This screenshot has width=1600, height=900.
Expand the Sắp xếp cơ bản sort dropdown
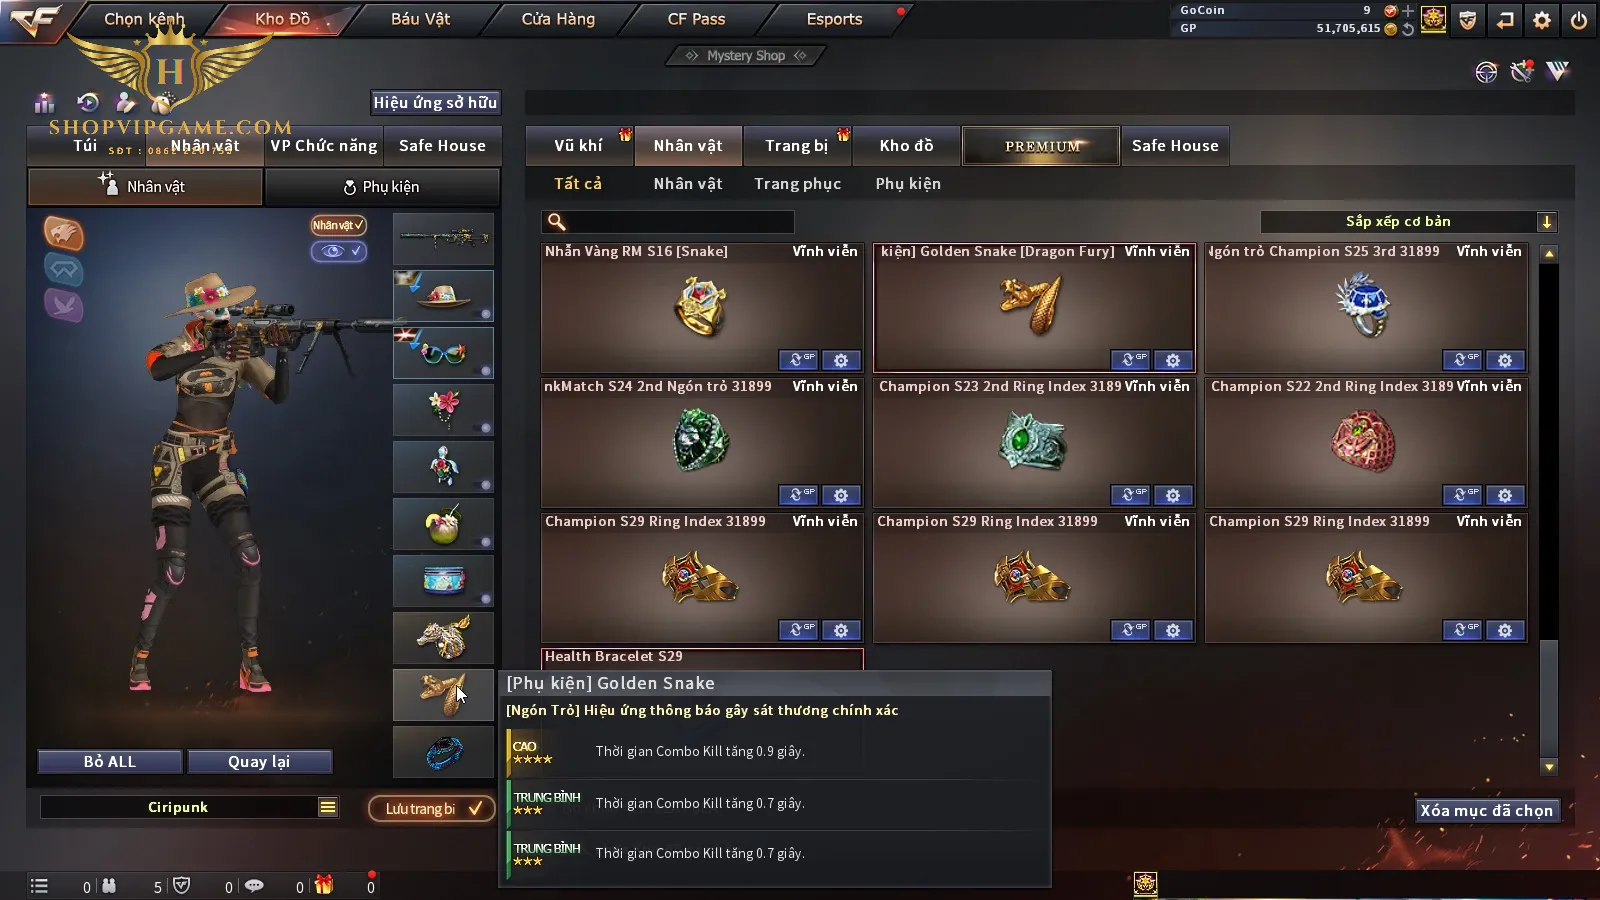click(1546, 222)
